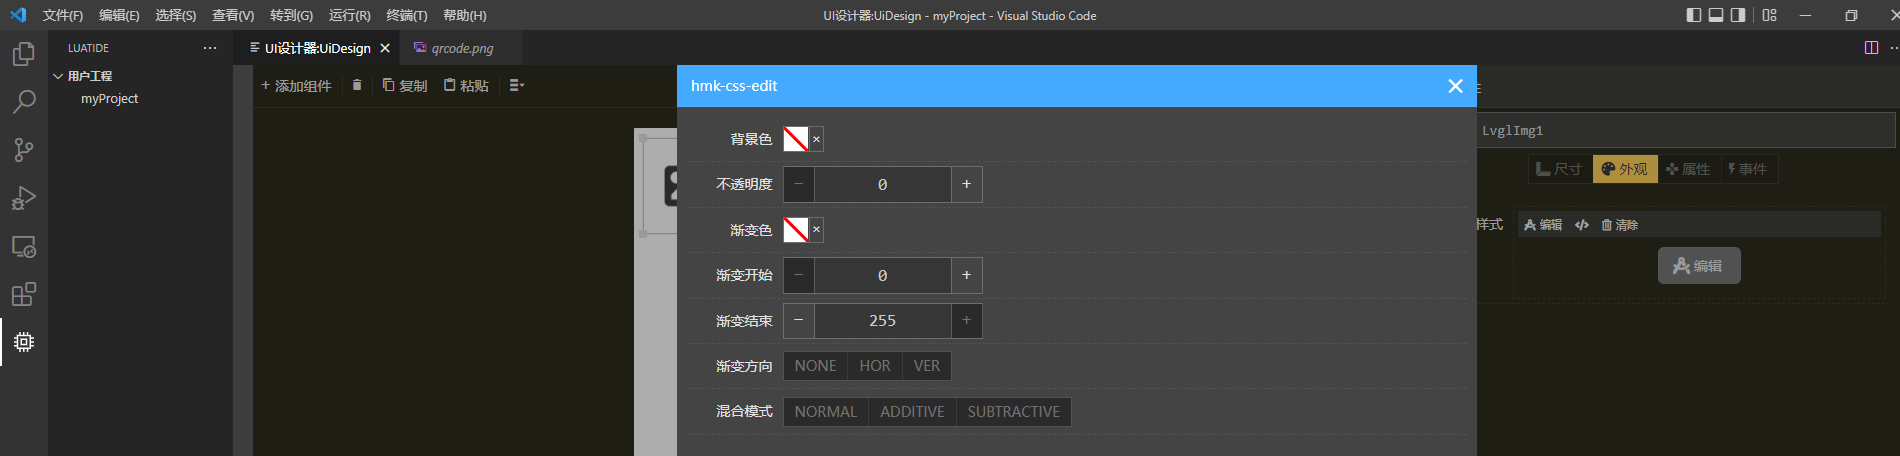
Task: Open the 选择(S) menu
Action: point(176,15)
